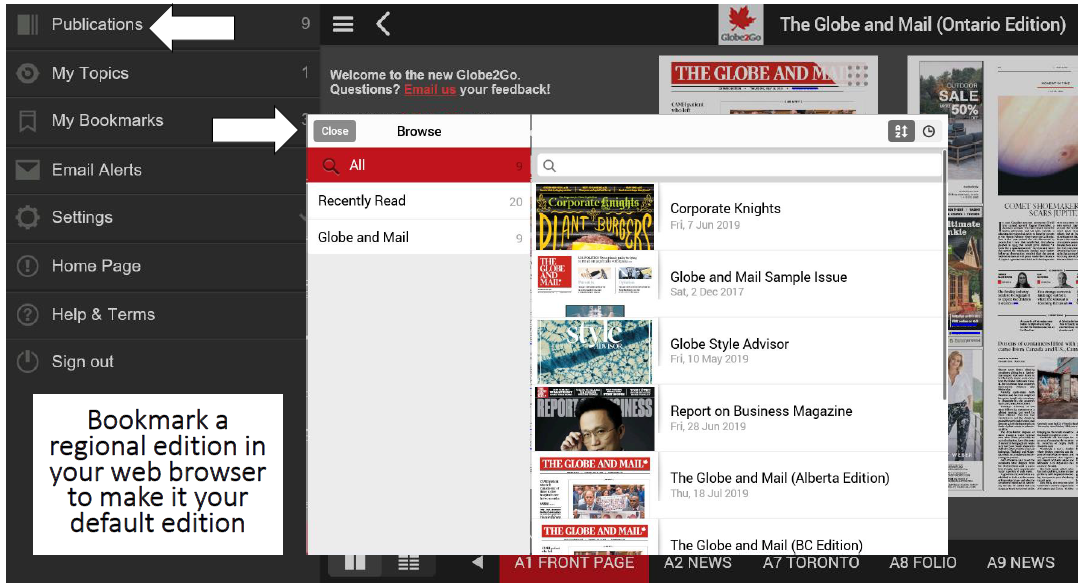Switch to thumbnail grid view in bottom bar
Viewport: 1084px width, 588px height.
(x=408, y=563)
